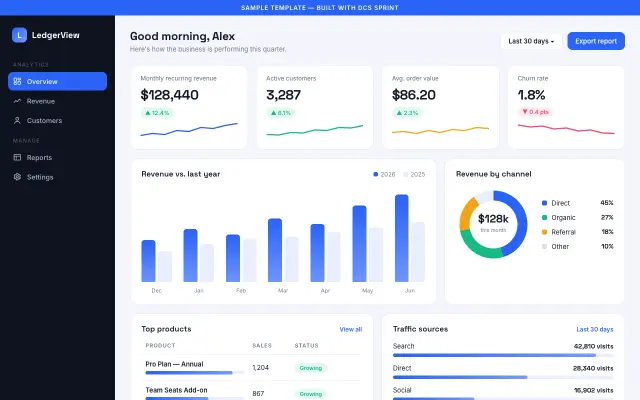The width and height of the screenshot is (640, 400).
Task: Click the Reports table icon
Action: (x=17, y=157)
